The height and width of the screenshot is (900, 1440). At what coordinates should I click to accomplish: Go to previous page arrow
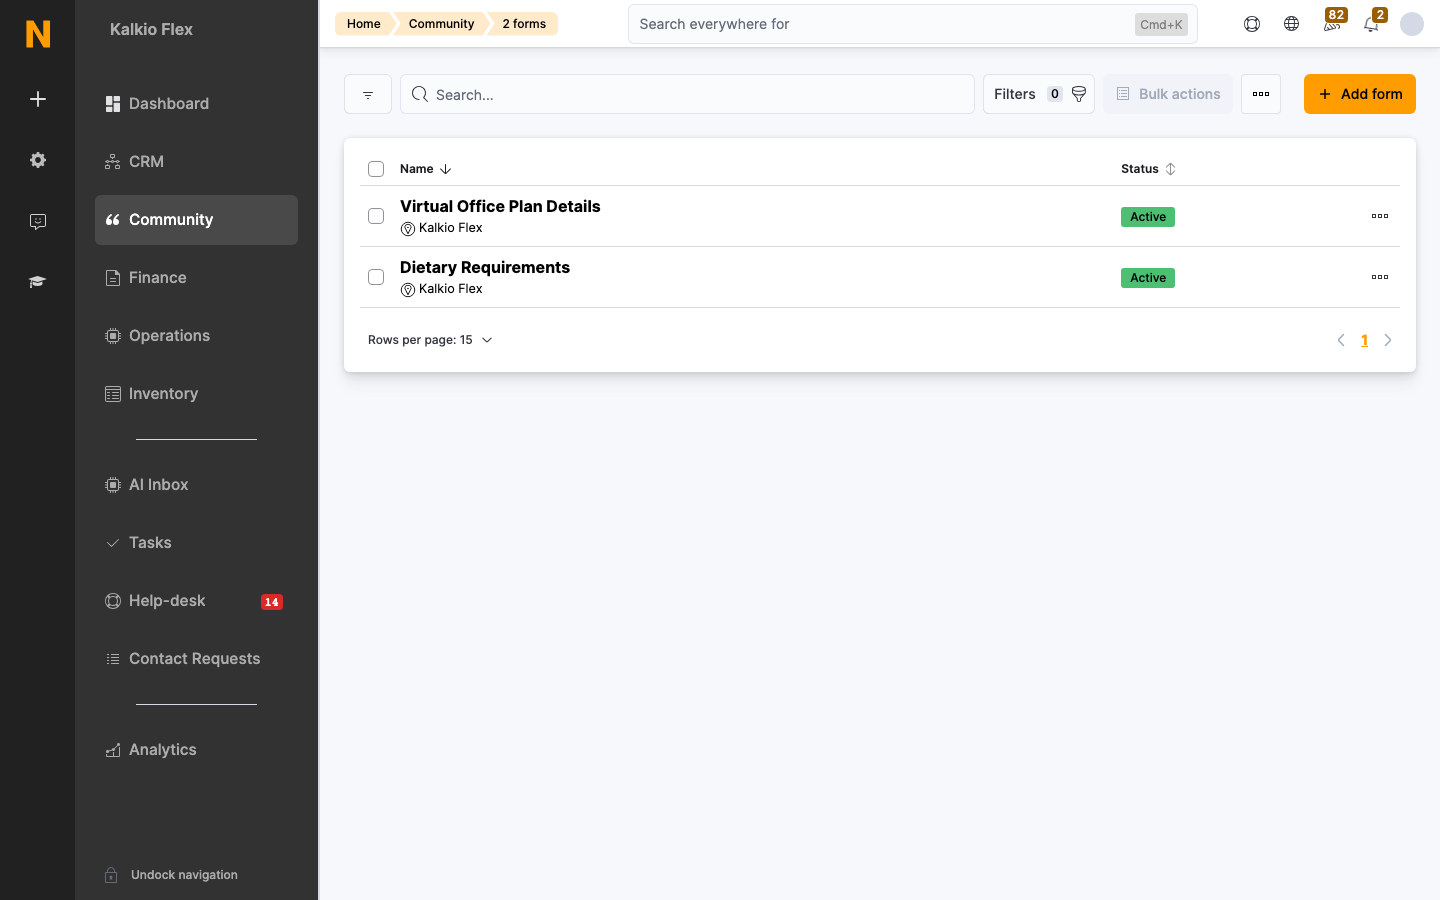(x=1341, y=340)
